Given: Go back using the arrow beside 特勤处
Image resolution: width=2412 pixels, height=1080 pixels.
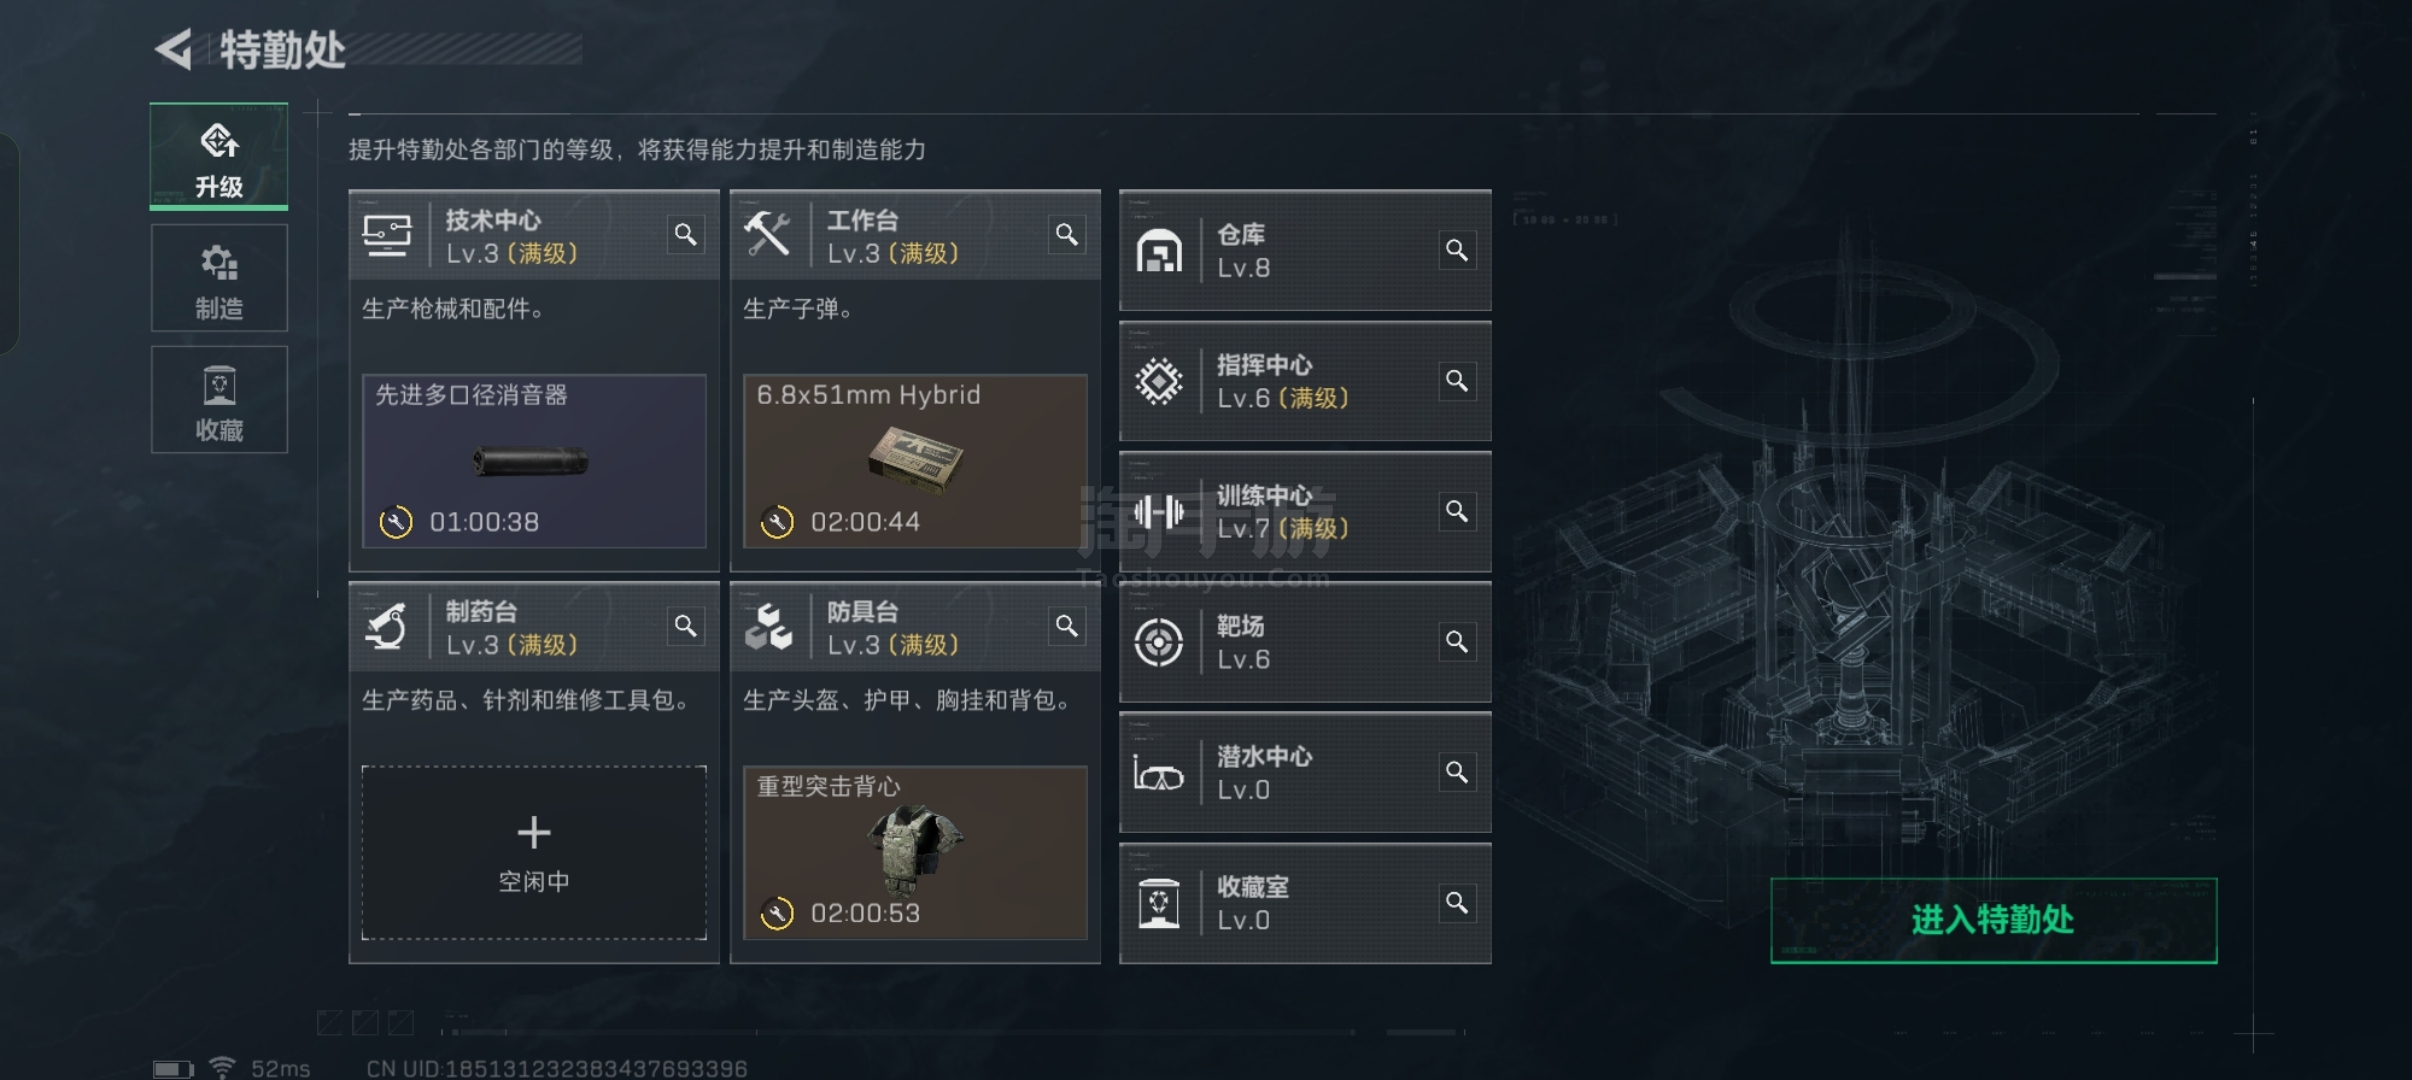Looking at the screenshot, I should click(x=174, y=50).
